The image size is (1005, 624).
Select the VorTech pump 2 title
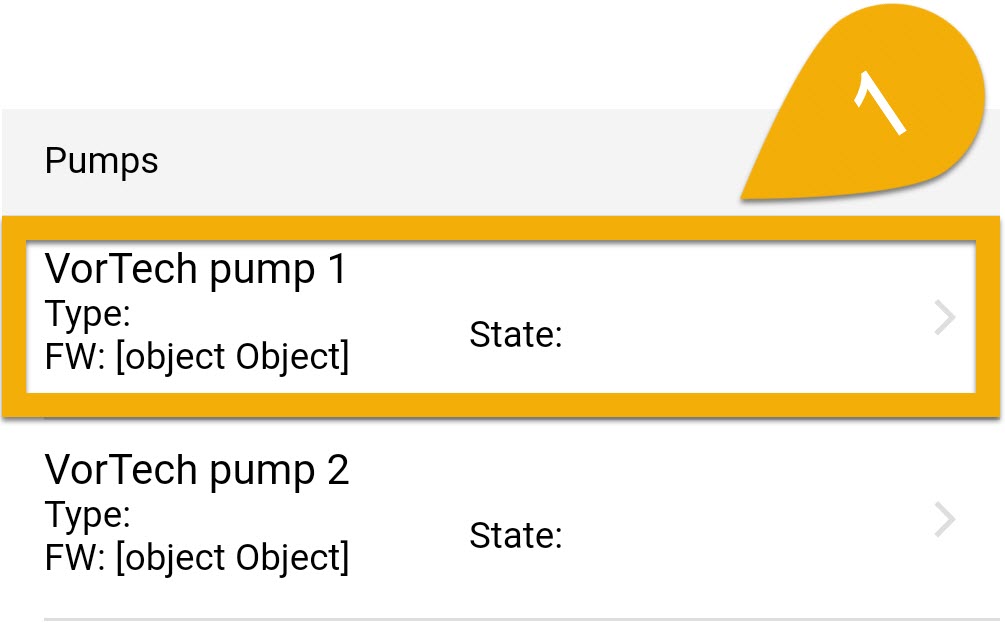[197, 471]
